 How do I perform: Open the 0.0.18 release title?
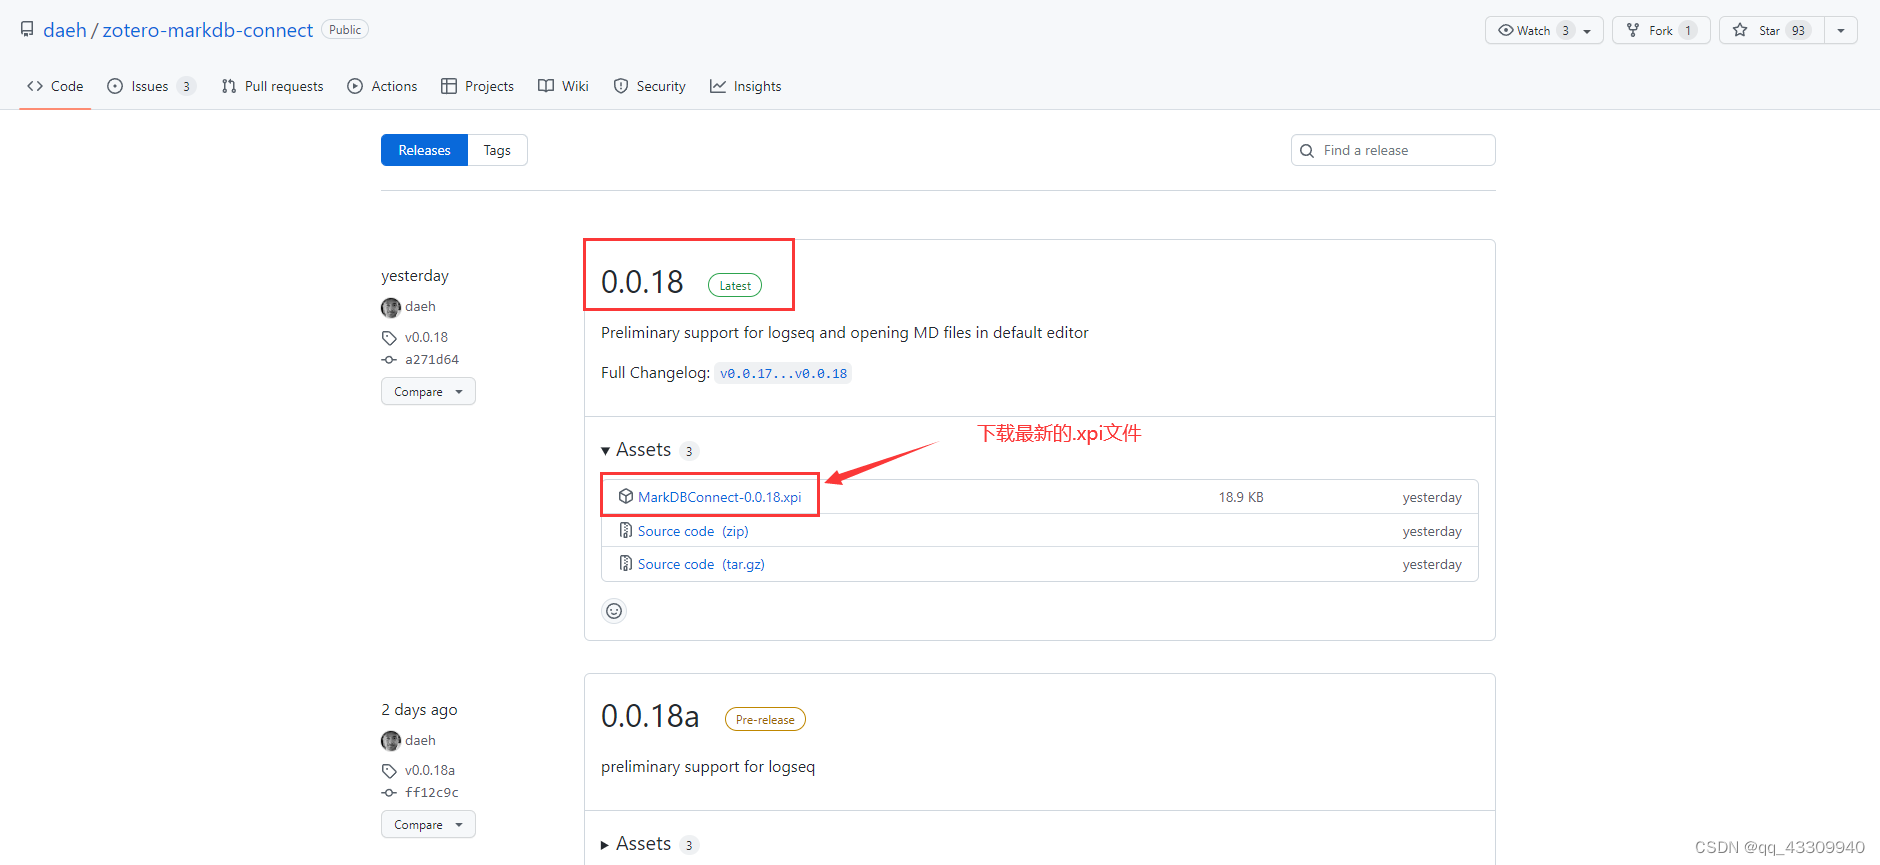click(x=642, y=282)
